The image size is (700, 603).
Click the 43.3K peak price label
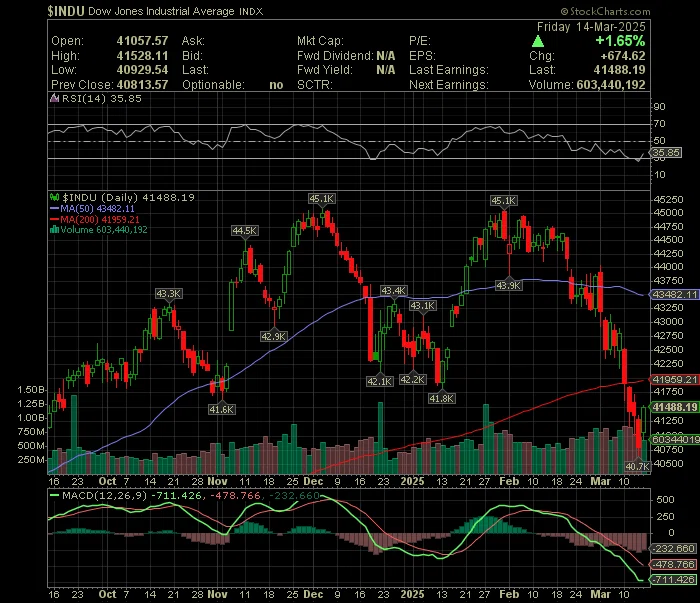point(168,294)
